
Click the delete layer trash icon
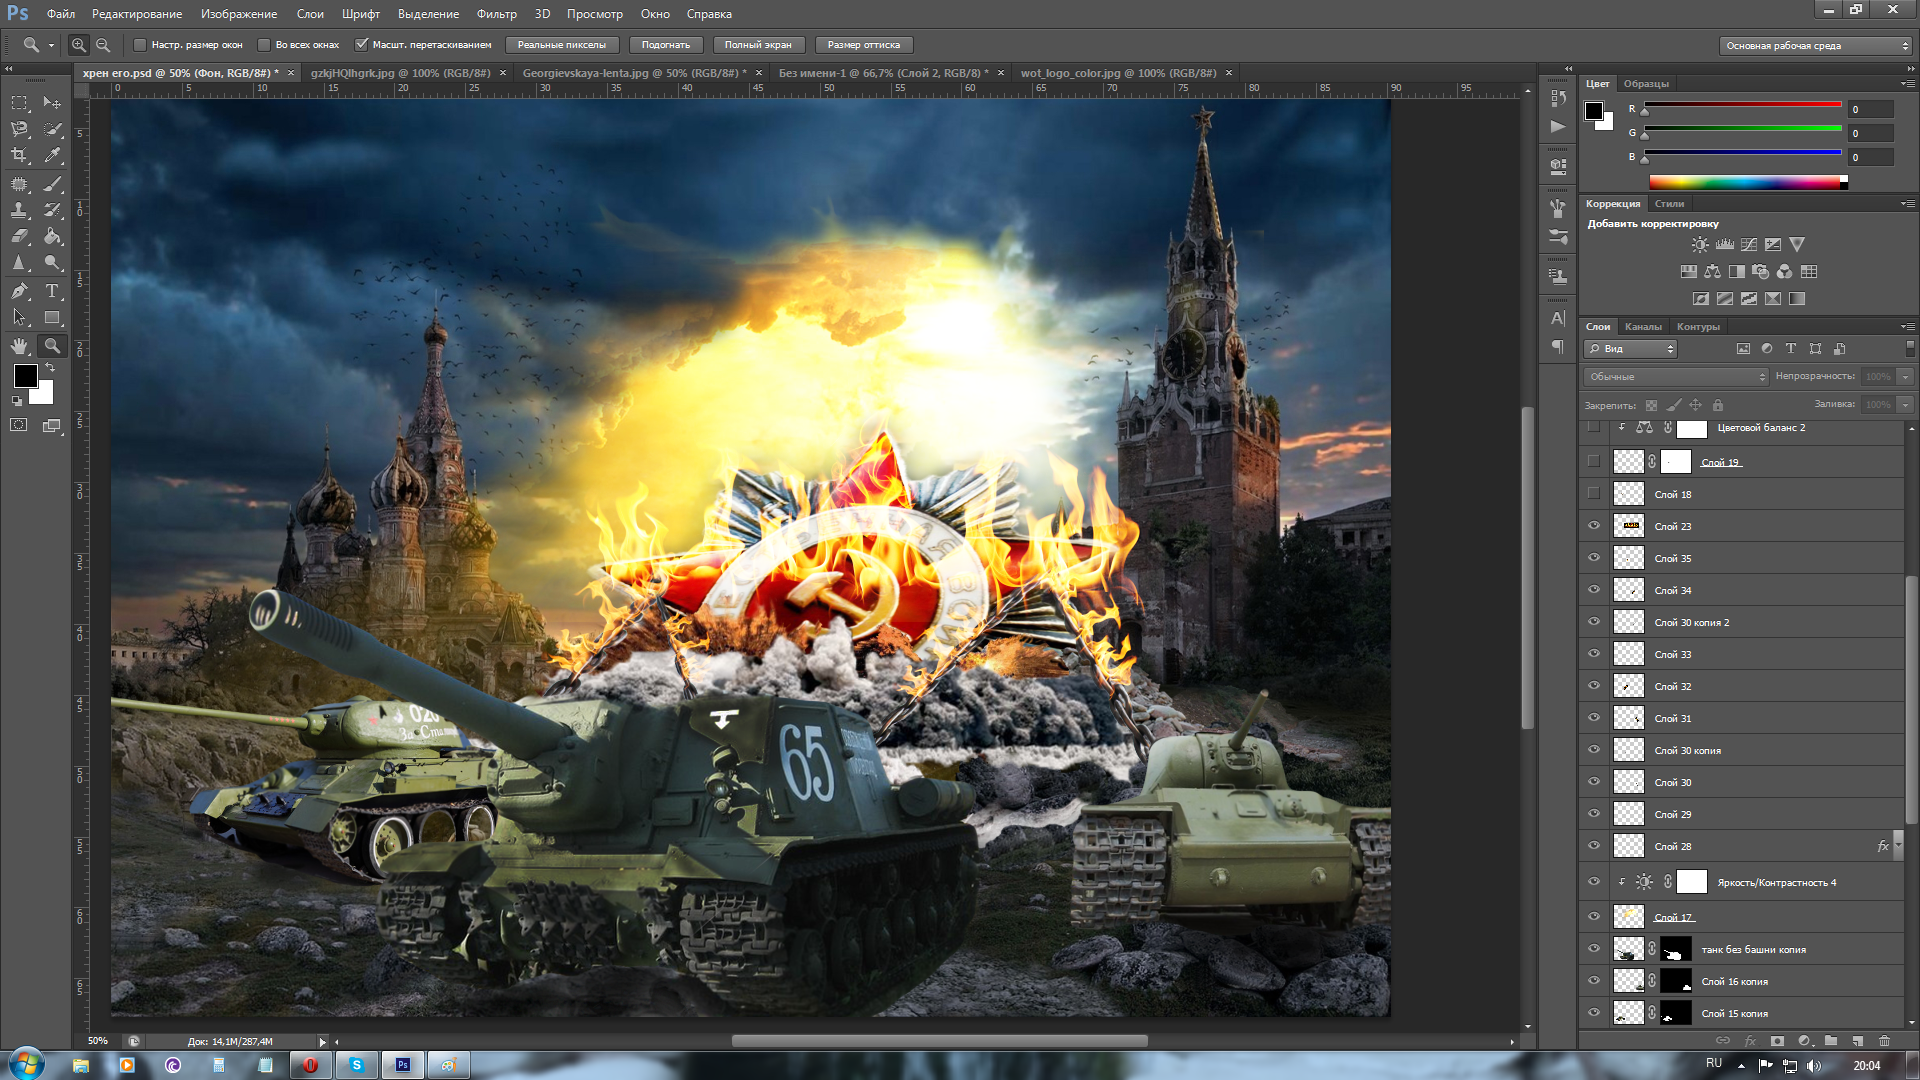pos(1885,1040)
